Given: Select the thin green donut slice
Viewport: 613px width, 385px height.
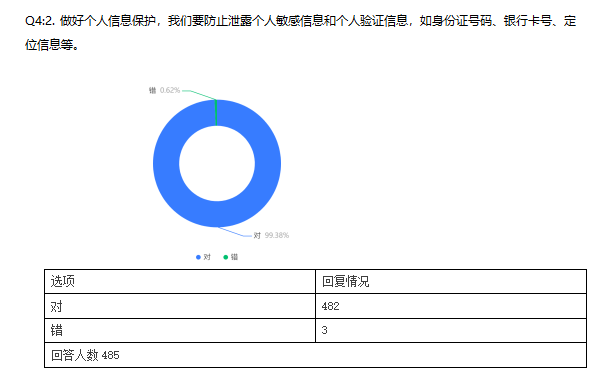Looking at the screenshot, I should coord(216,113).
